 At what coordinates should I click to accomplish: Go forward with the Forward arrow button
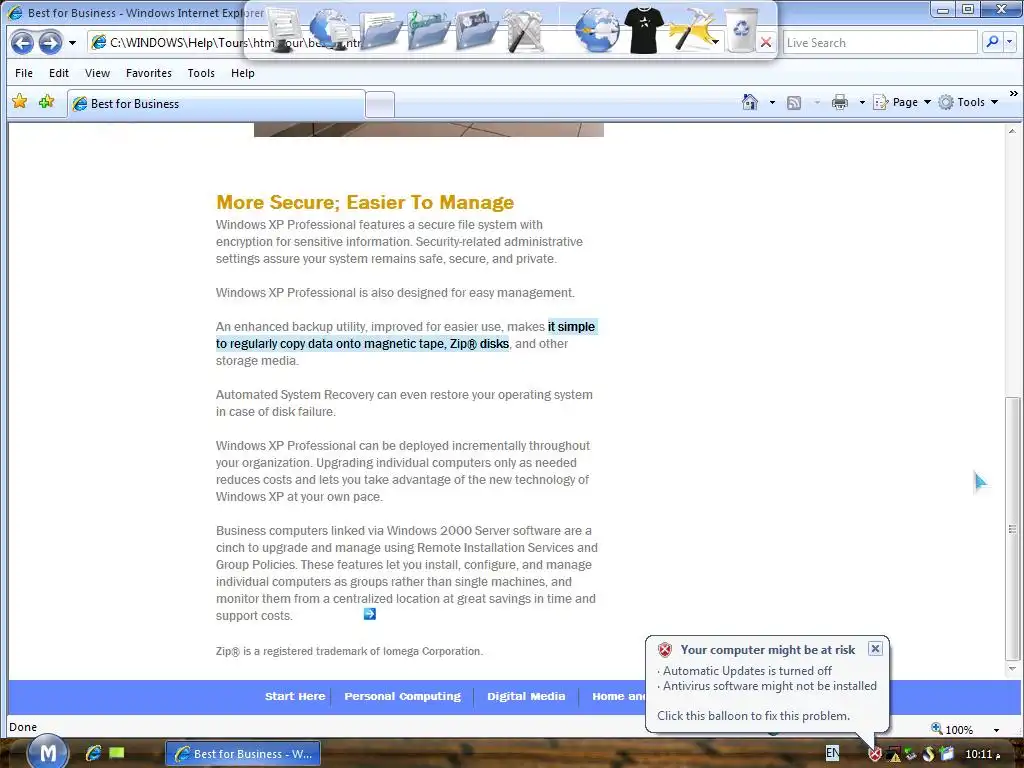tap(50, 43)
